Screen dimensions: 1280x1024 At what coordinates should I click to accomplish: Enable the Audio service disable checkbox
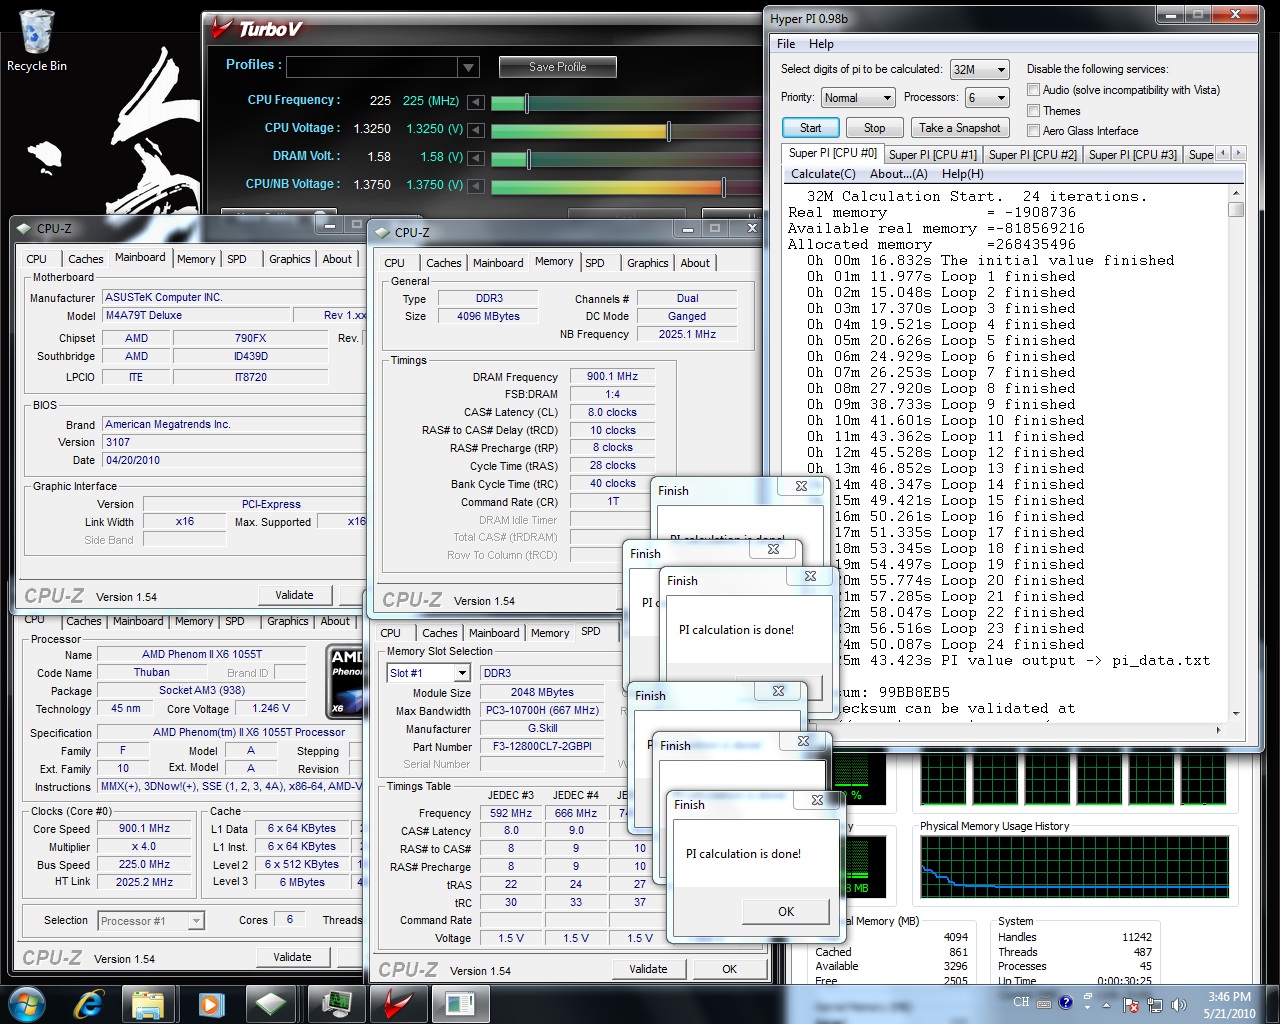1033,90
